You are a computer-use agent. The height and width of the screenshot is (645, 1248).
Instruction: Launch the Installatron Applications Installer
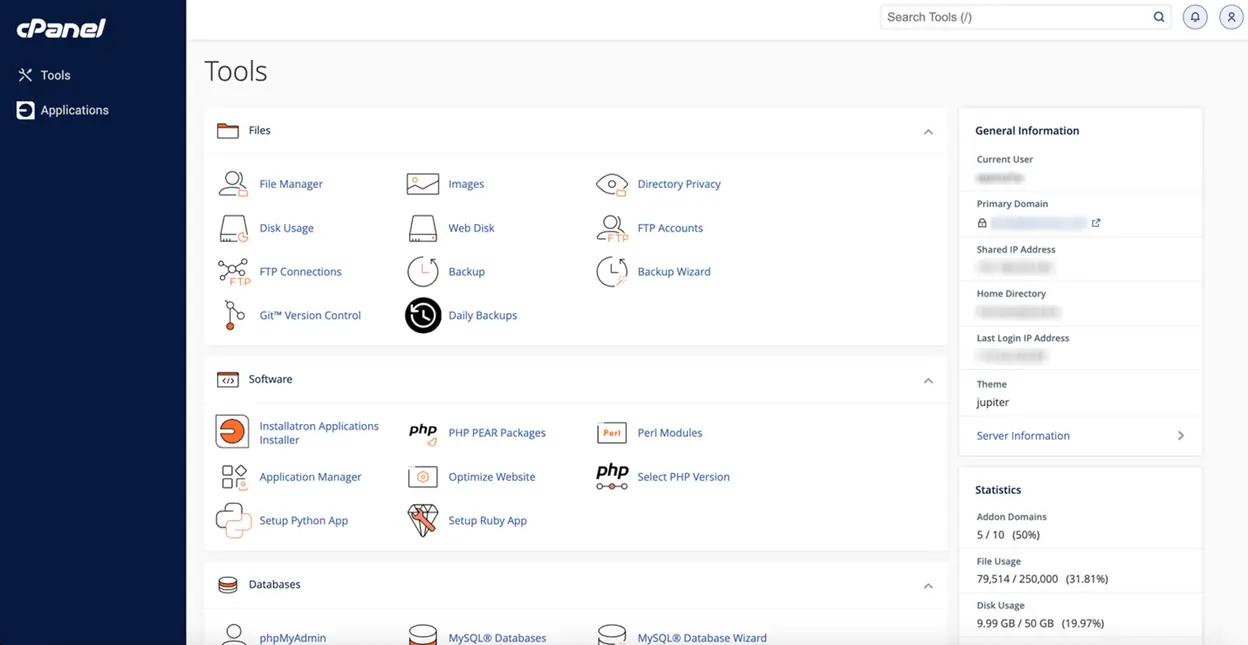pyautogui.click(x=319, y=432)
